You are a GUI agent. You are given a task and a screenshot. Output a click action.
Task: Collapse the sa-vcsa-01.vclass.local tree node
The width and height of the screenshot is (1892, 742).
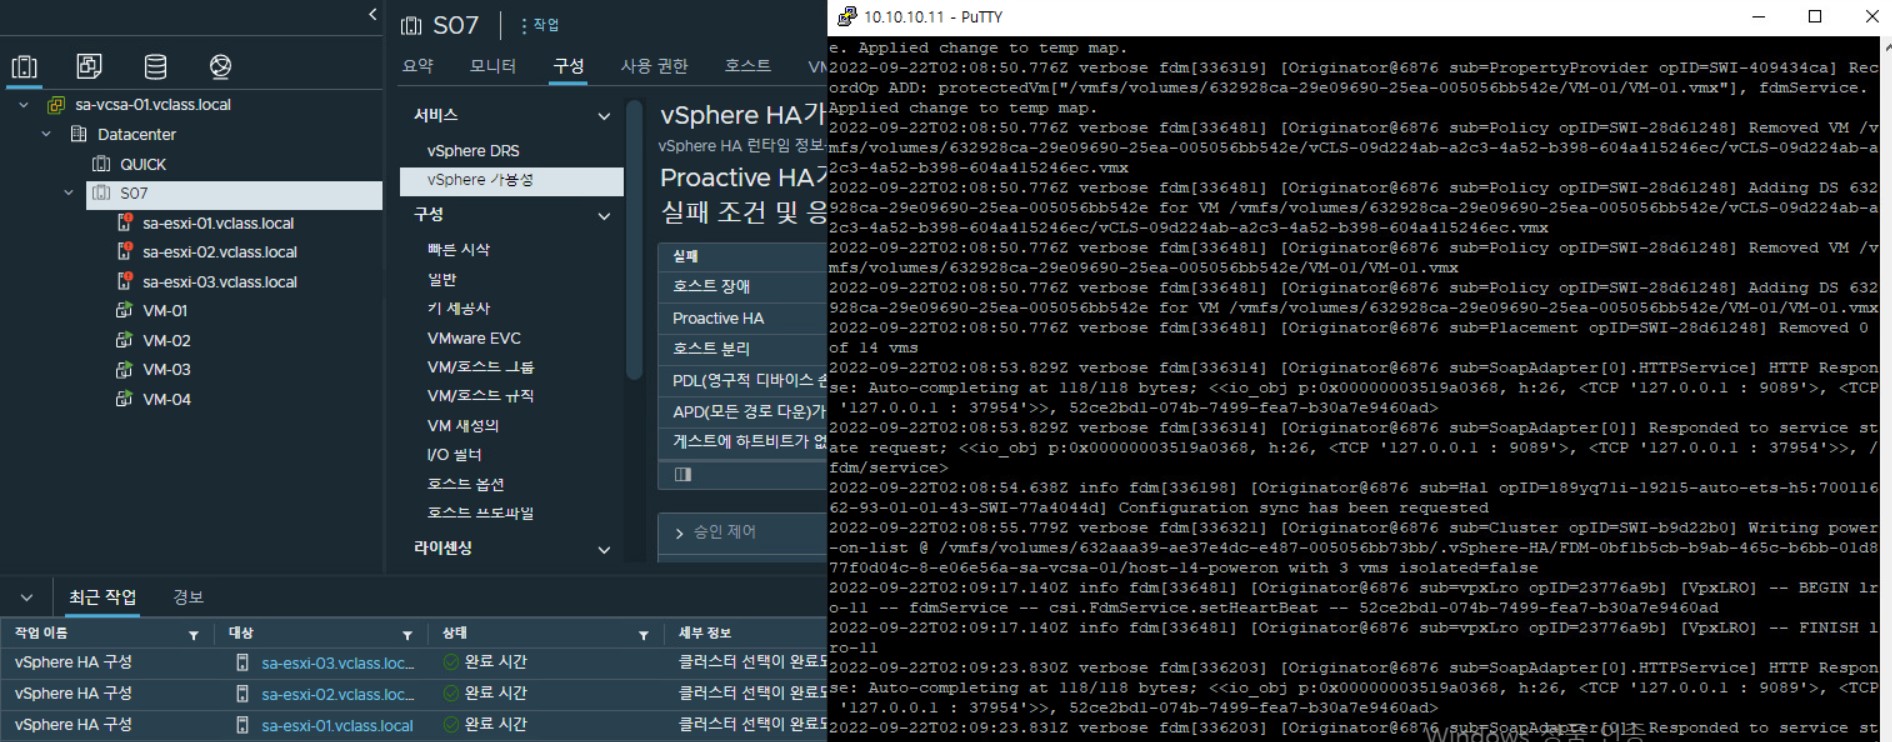tap(24, 105)
